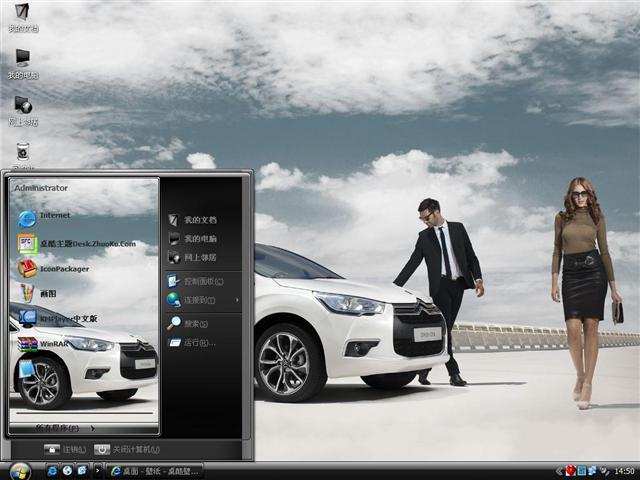Launch the KMPlayer 中文版 entry
This screenshot has height=480, width=640.
[58, 318]
